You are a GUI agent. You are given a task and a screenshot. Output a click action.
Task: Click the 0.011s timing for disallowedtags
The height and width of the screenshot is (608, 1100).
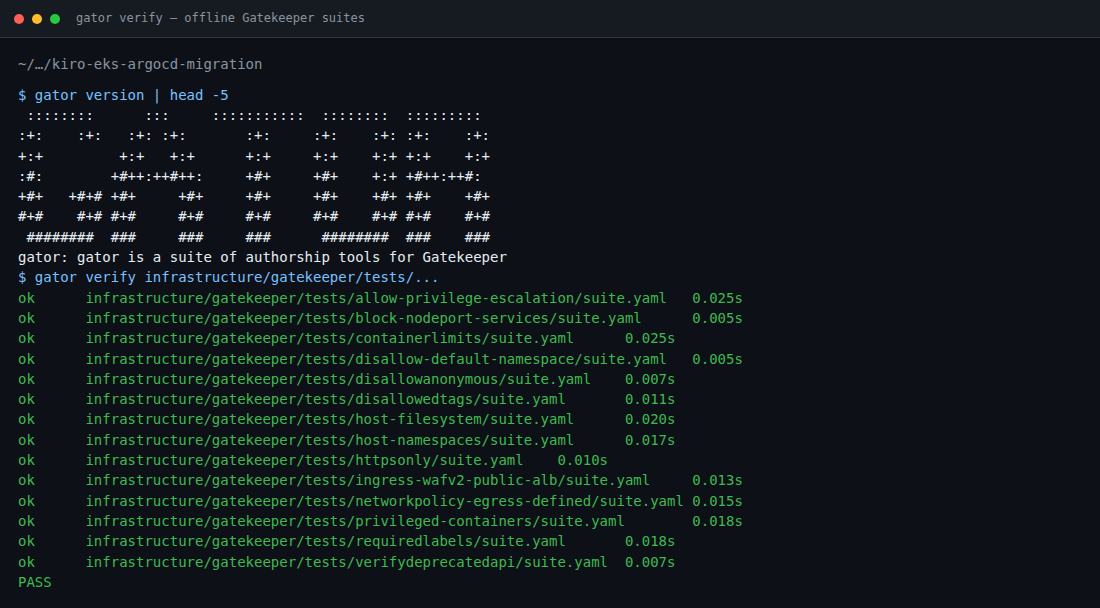click(x=650, y=400)
